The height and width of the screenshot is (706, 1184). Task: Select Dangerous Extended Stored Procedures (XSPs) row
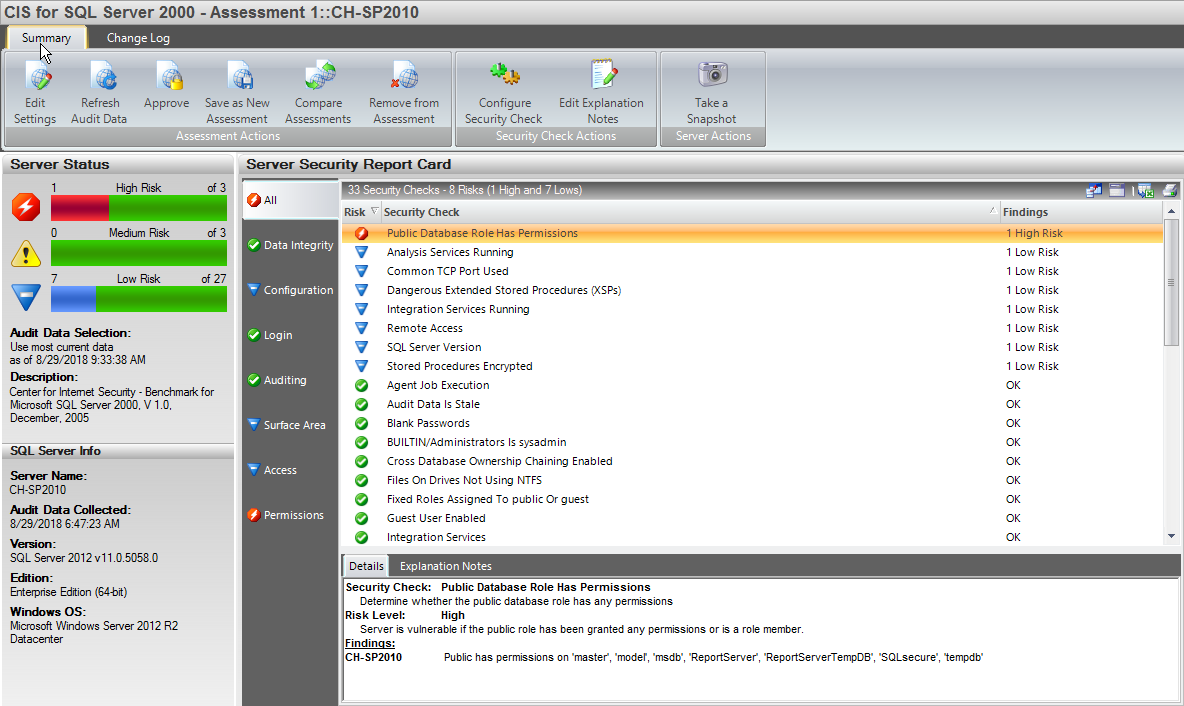coord(752,290)
